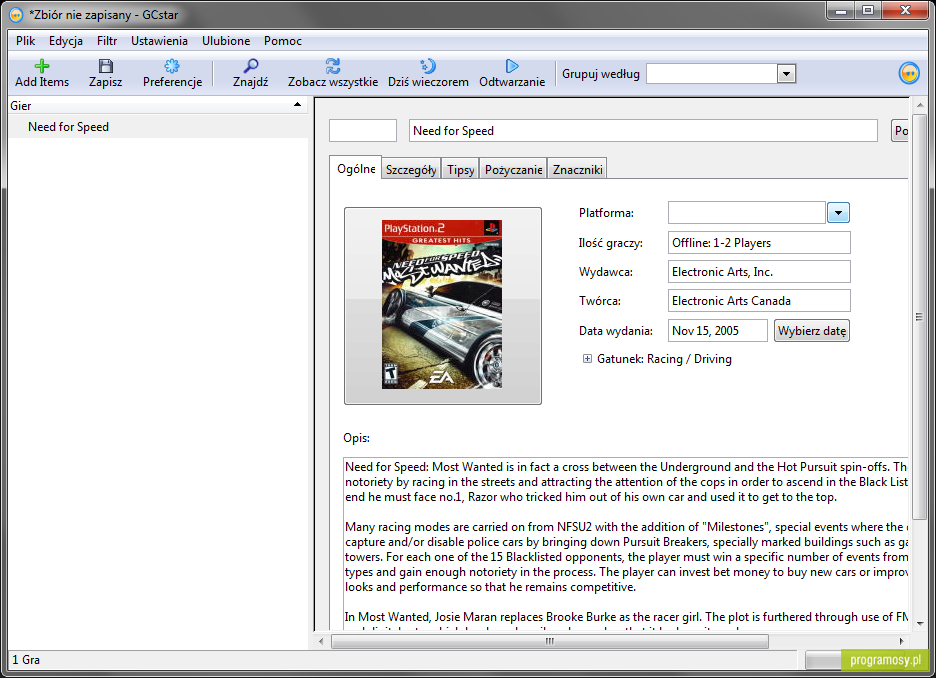The width and height of the screenshot is (936, 678).
Task: Click the scroll left arrow at bottom
Action: (x=321, y=642)
